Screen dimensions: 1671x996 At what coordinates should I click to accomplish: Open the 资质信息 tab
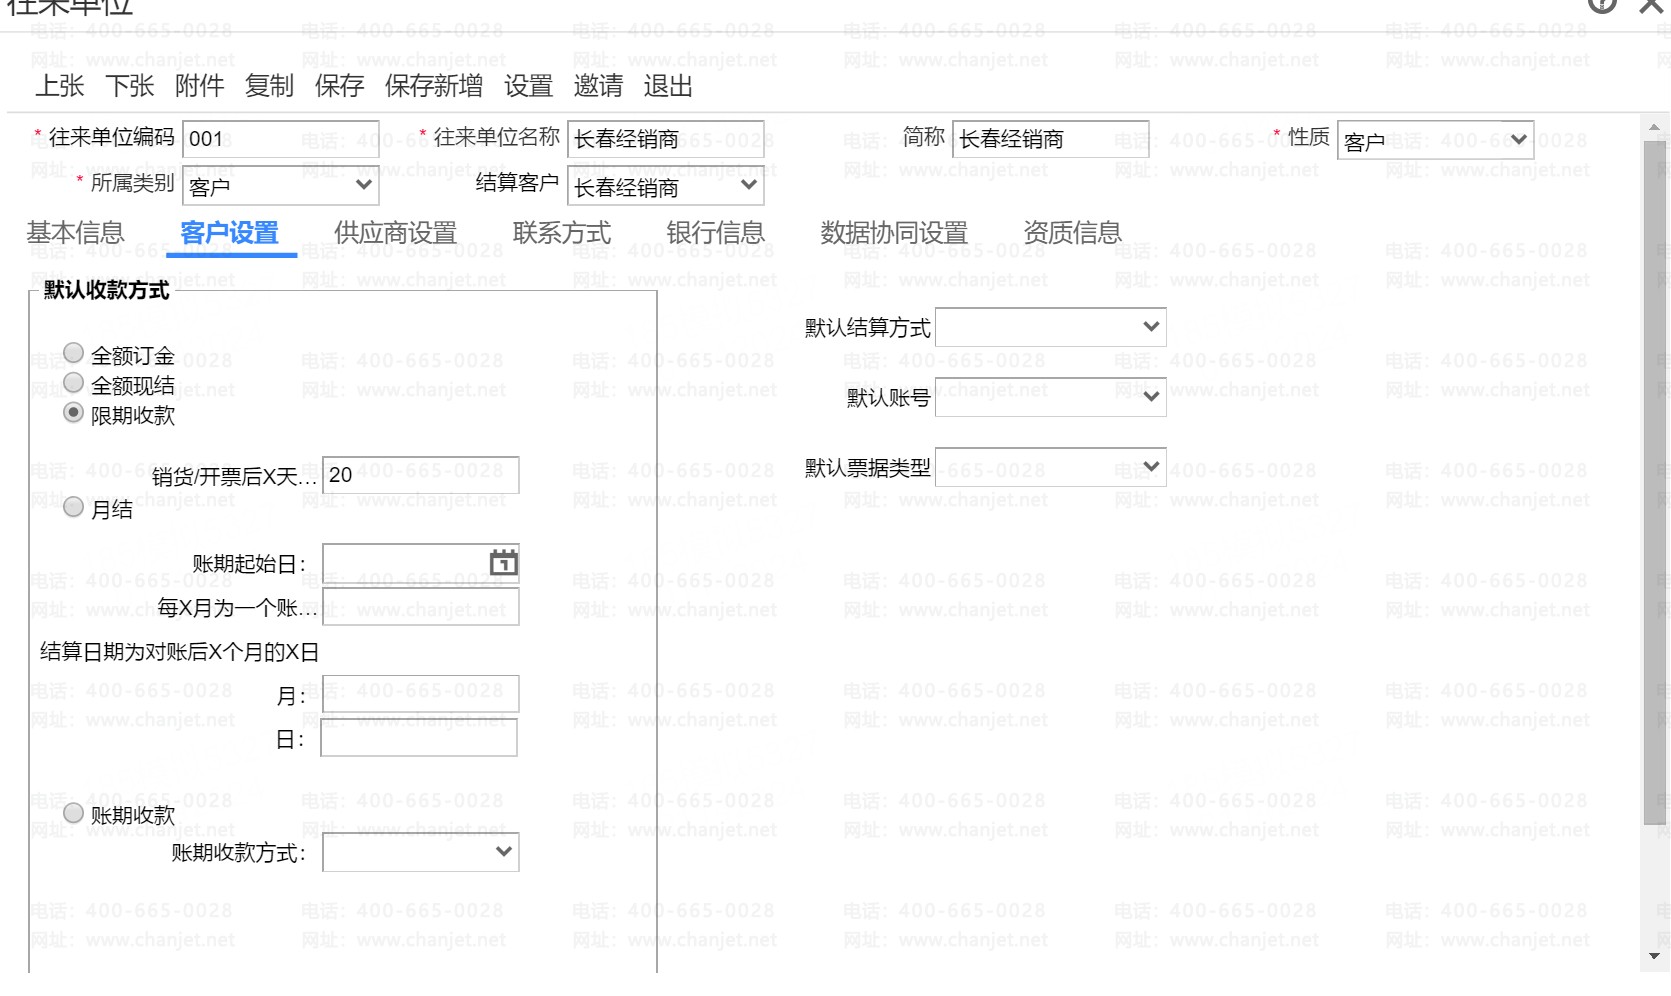click(x=1072, y=233)
